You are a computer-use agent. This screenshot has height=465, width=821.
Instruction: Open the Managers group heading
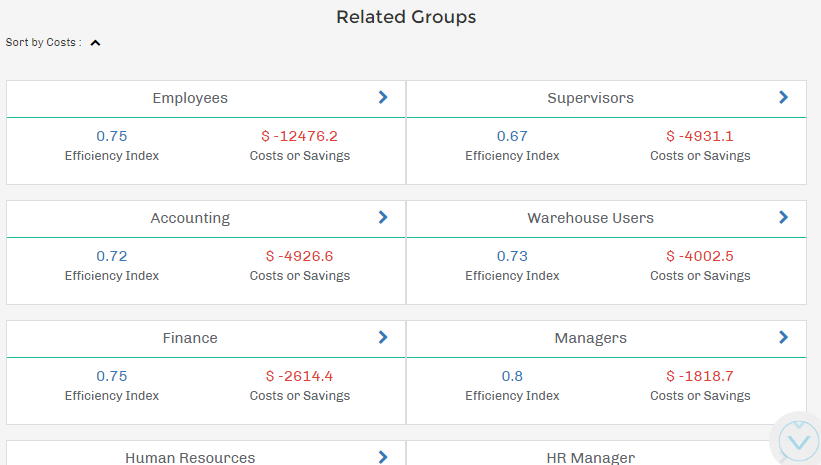(x=590, y=338)
